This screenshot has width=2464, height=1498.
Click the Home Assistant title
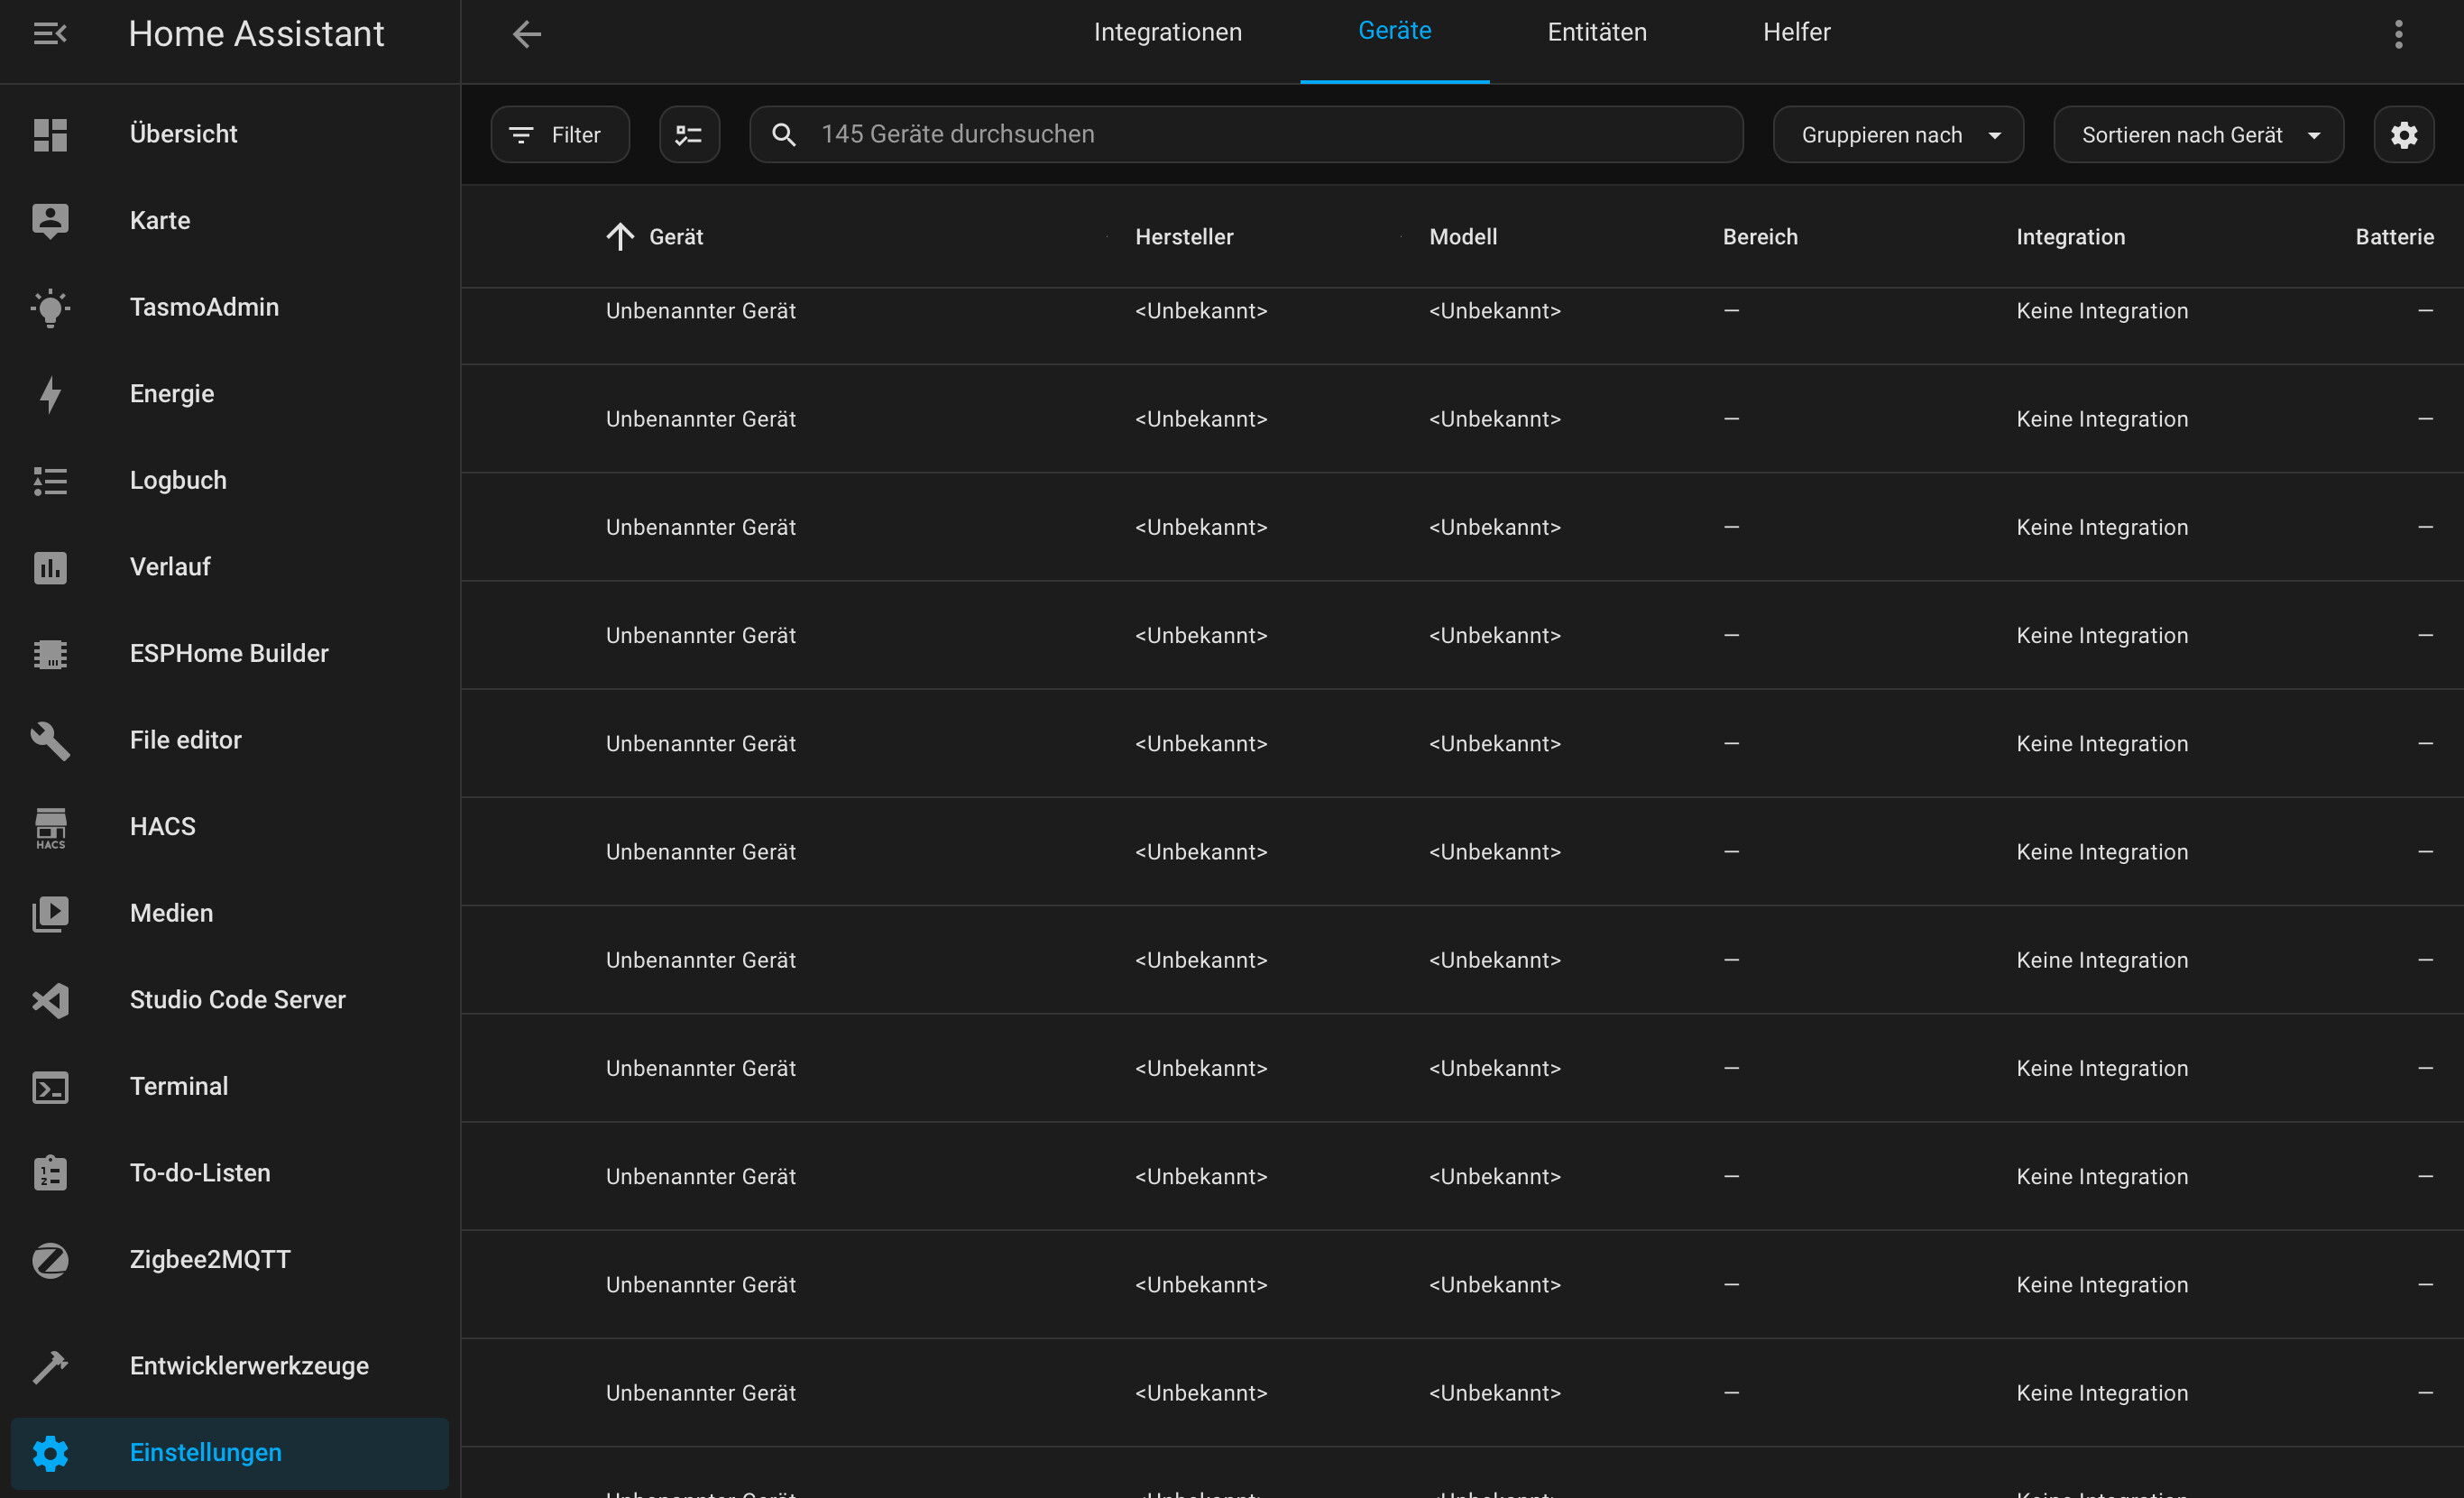tap(256, 34)
